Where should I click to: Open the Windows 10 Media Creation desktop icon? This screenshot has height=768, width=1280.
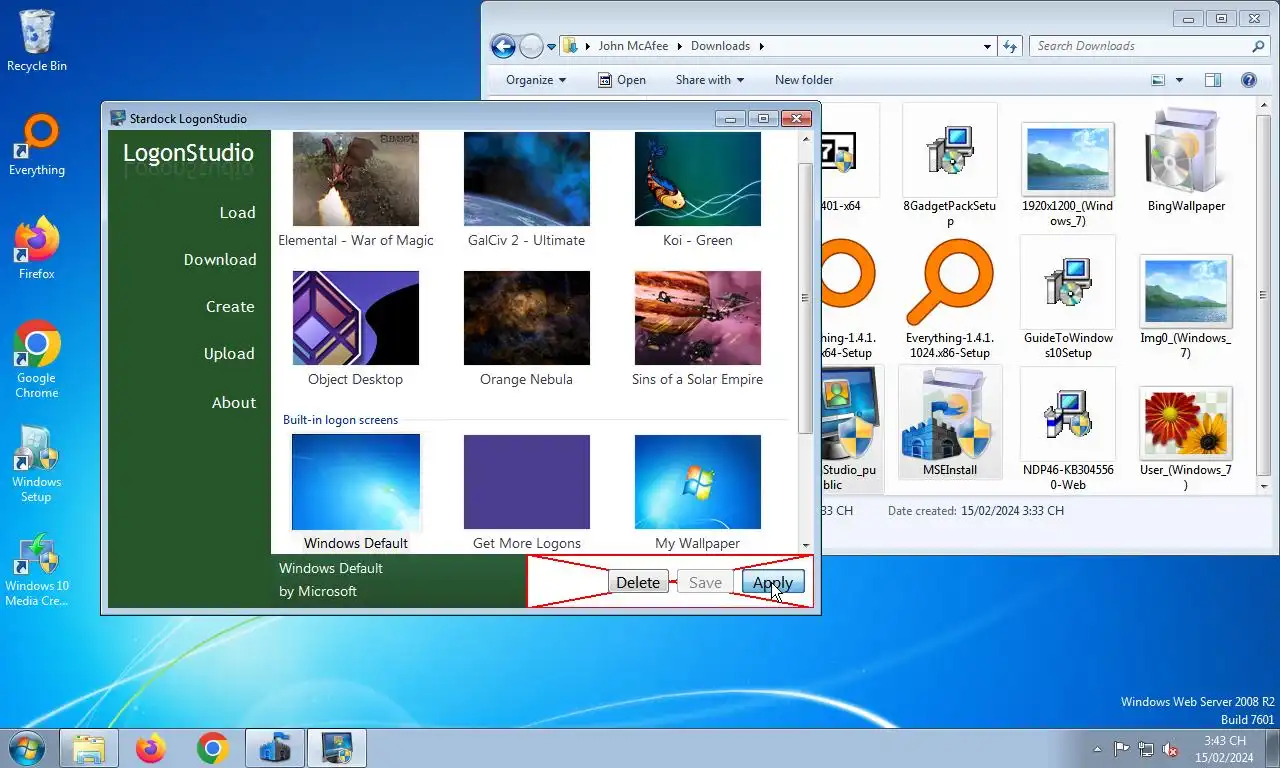(x=37, y=570)
